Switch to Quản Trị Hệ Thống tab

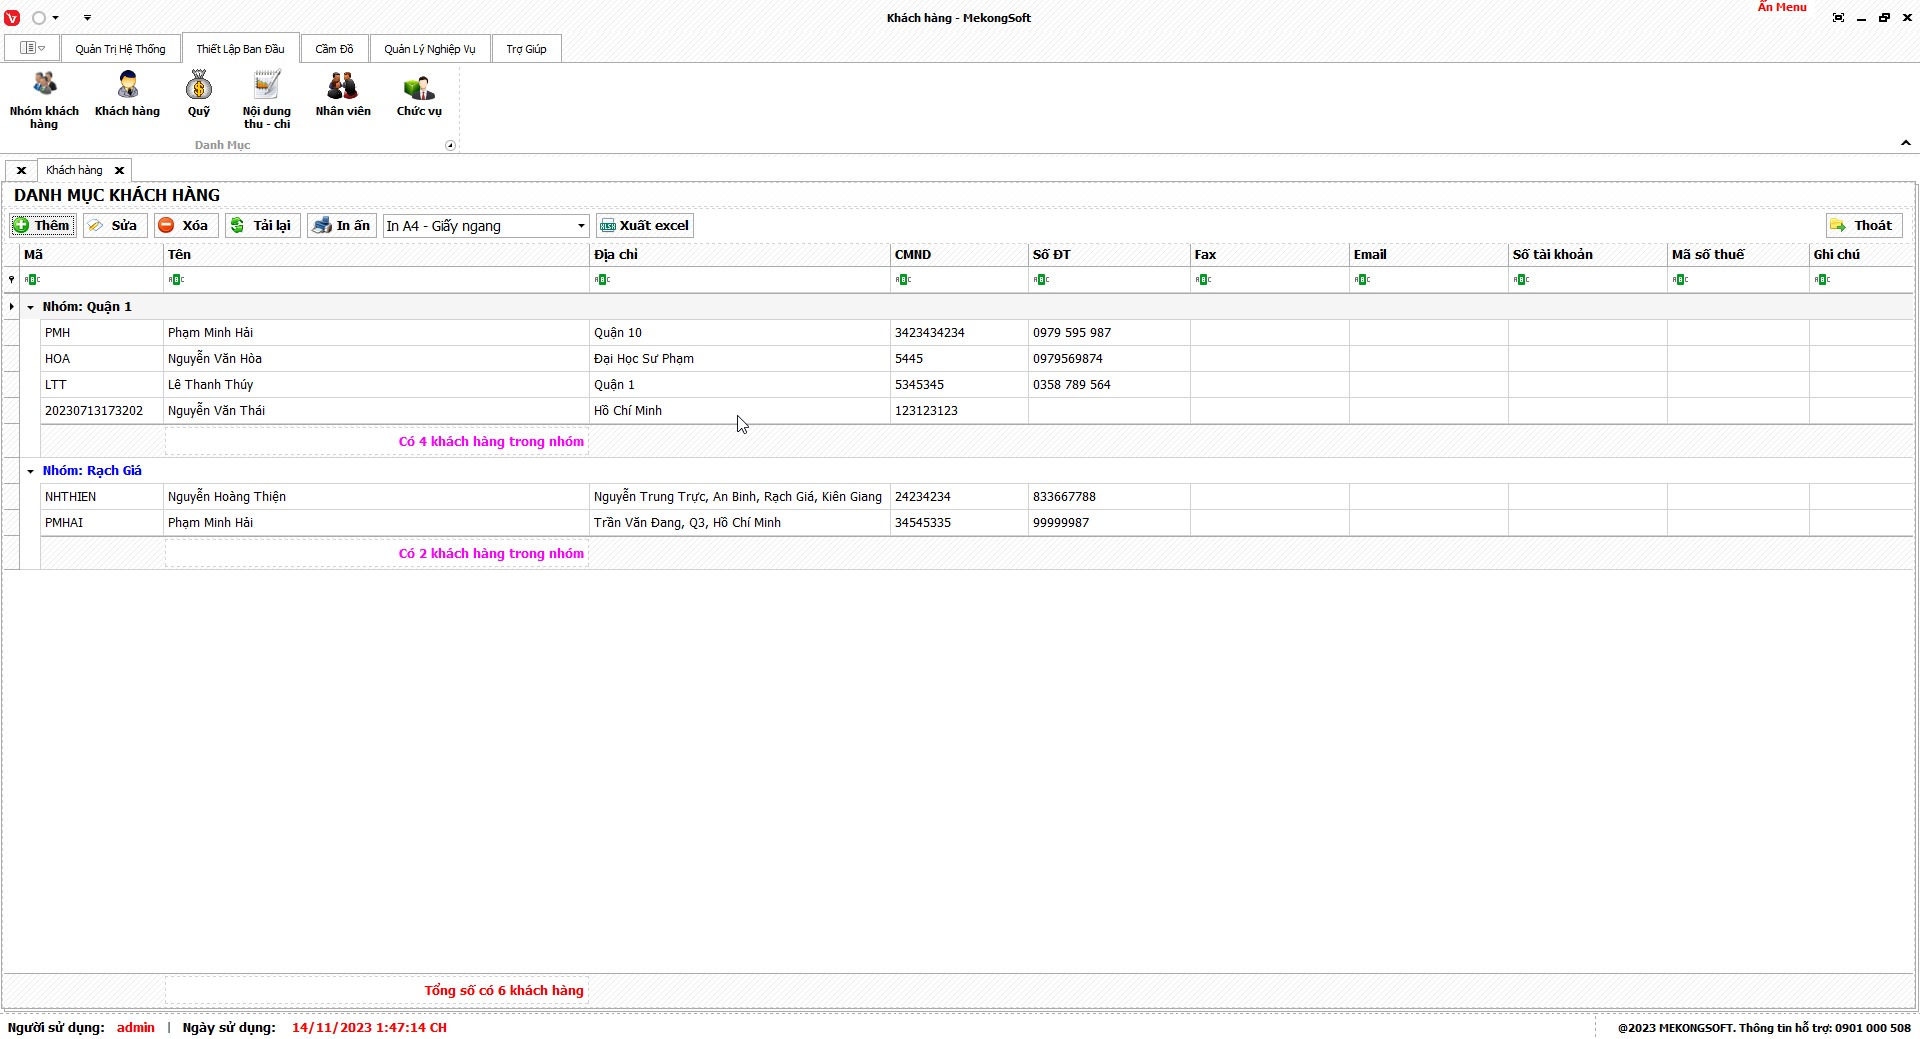point(120,49)
